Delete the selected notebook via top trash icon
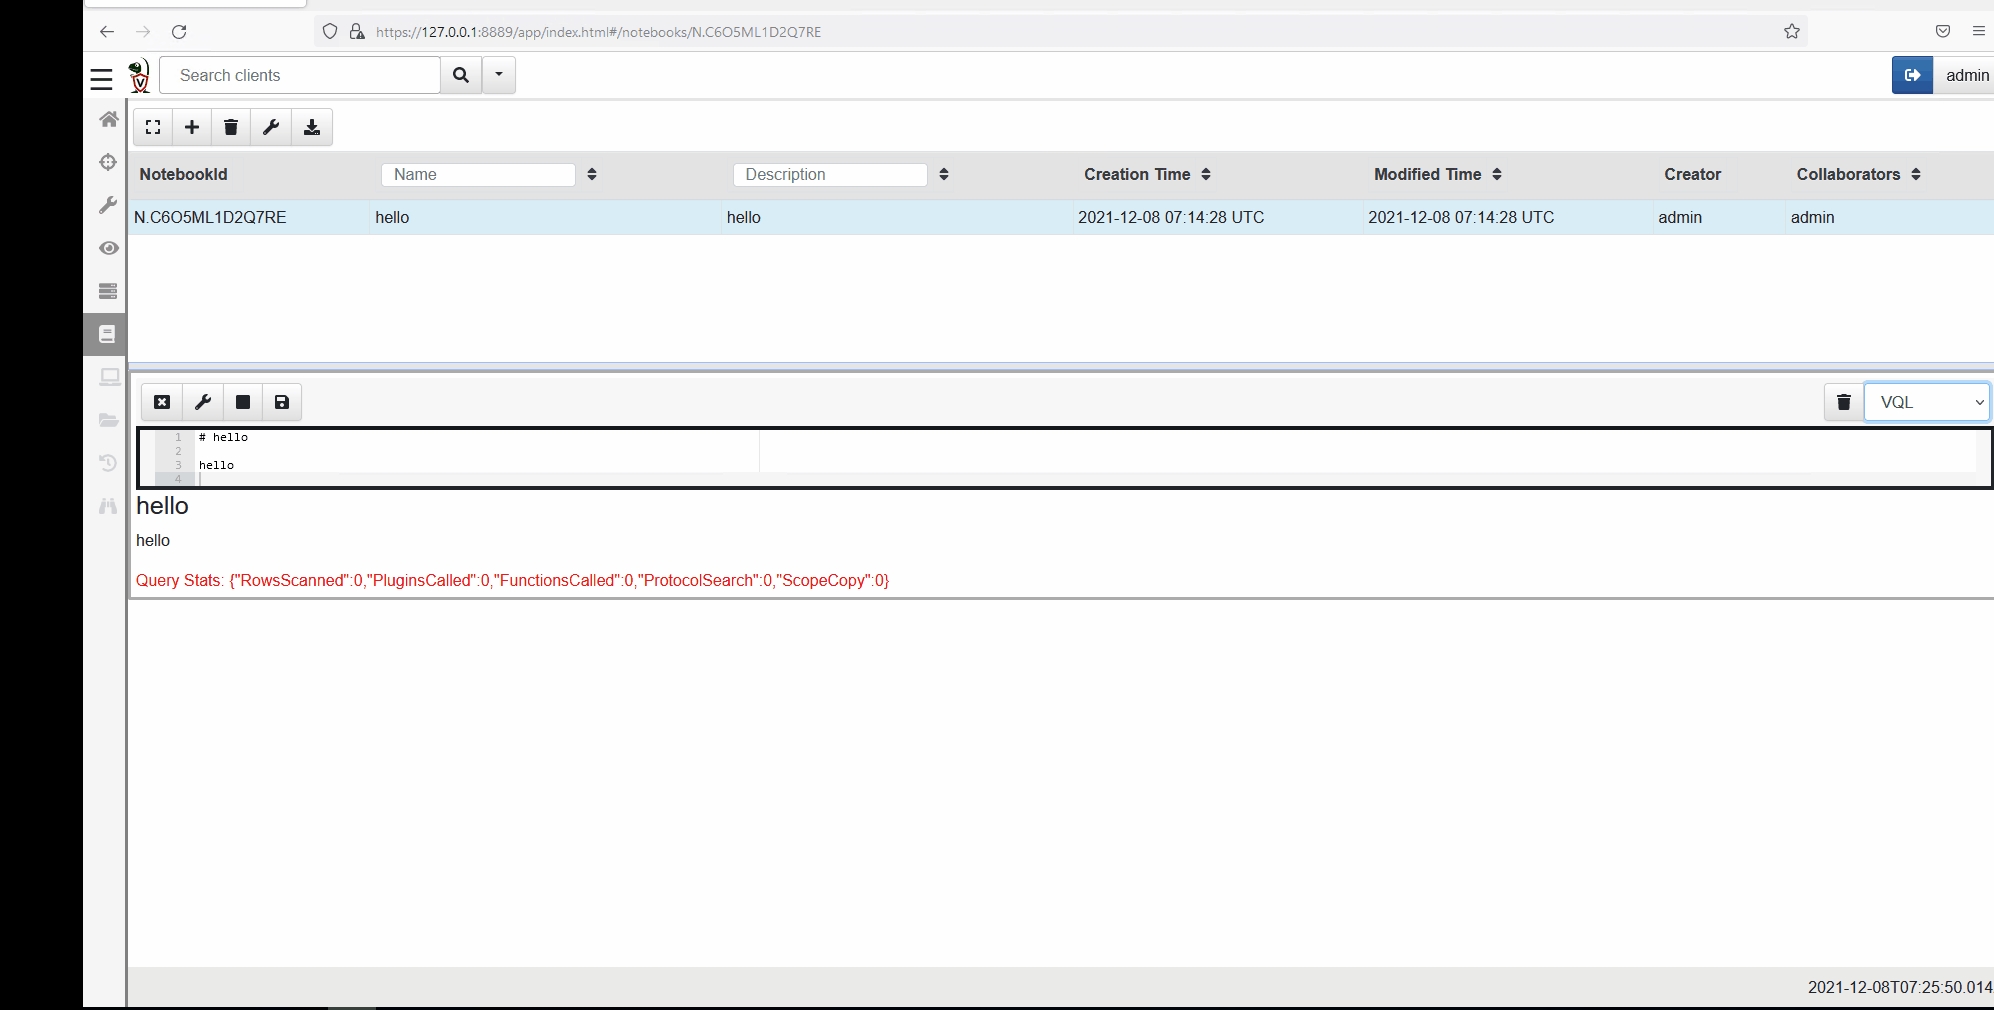The height and width of the screenshot is (1010, 1994). (x=231, y=127)
